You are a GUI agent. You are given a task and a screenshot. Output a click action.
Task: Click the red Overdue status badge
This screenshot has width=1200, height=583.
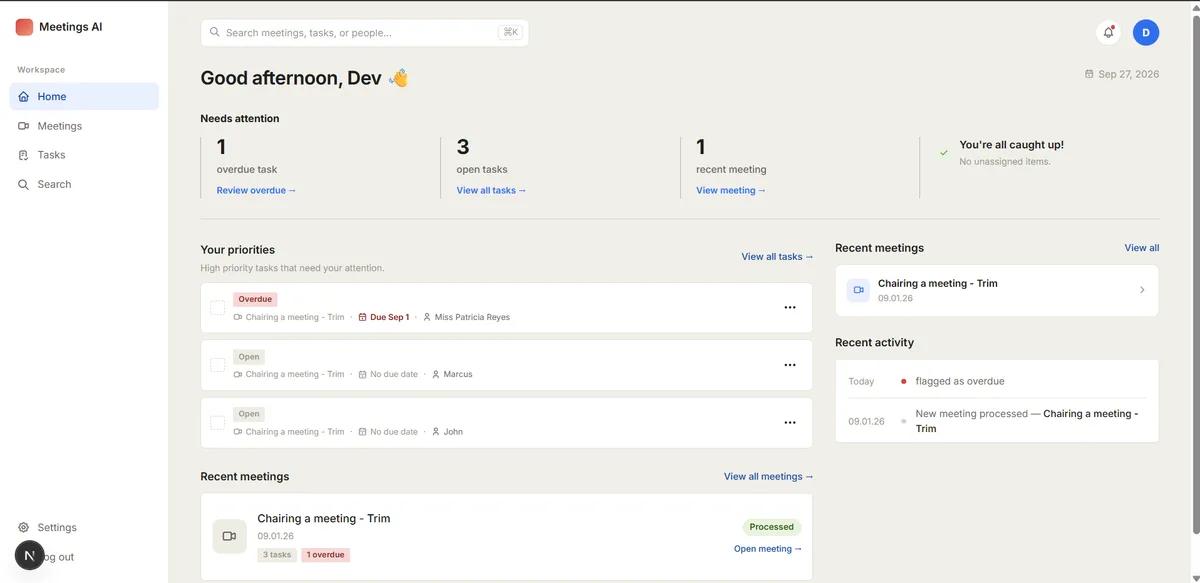[255, 299]
